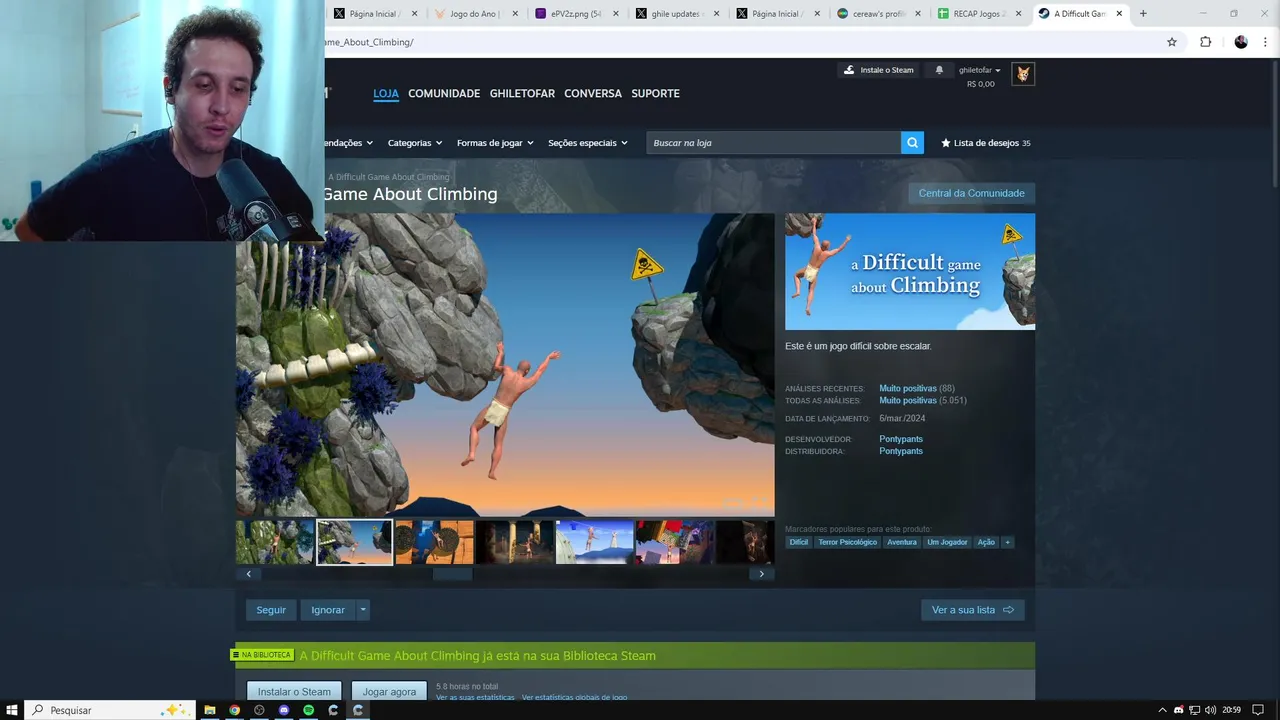Expand the Recomendações menu dropdown
Viewport: 1280px width, 720px height.
[349, 143]
